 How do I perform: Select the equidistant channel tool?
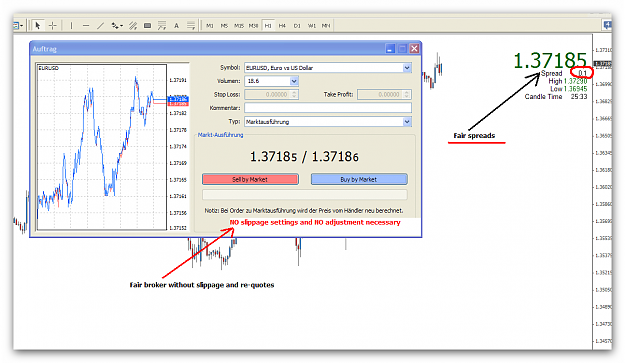(133, 26)
